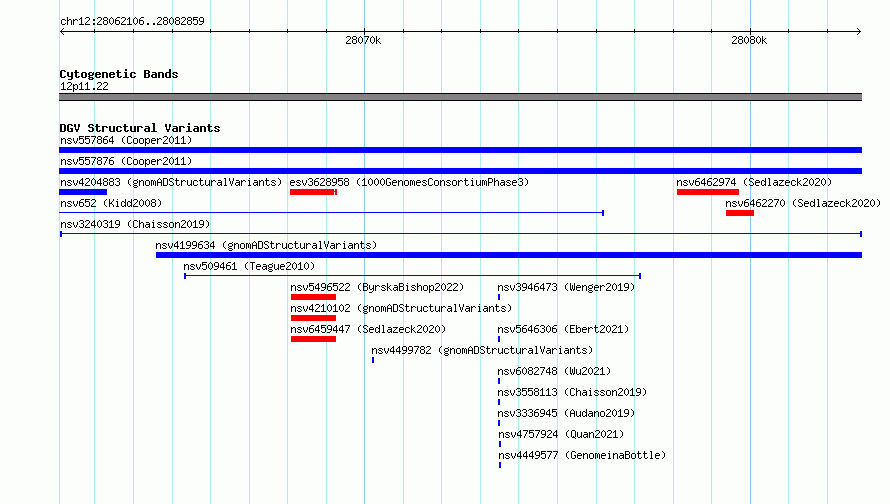Click the nsv557864 (Cooper2011) variant label

(x=126, y=140)
